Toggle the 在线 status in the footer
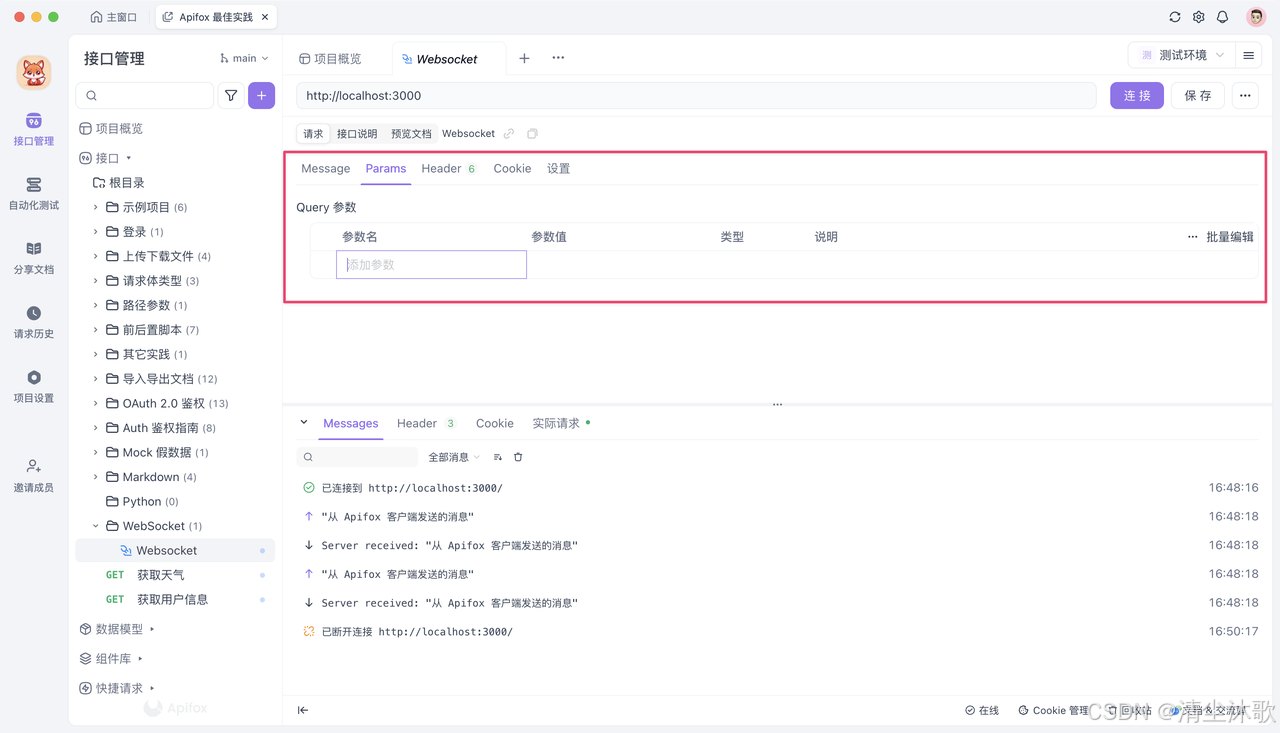1280x733 pixels. 981,710
